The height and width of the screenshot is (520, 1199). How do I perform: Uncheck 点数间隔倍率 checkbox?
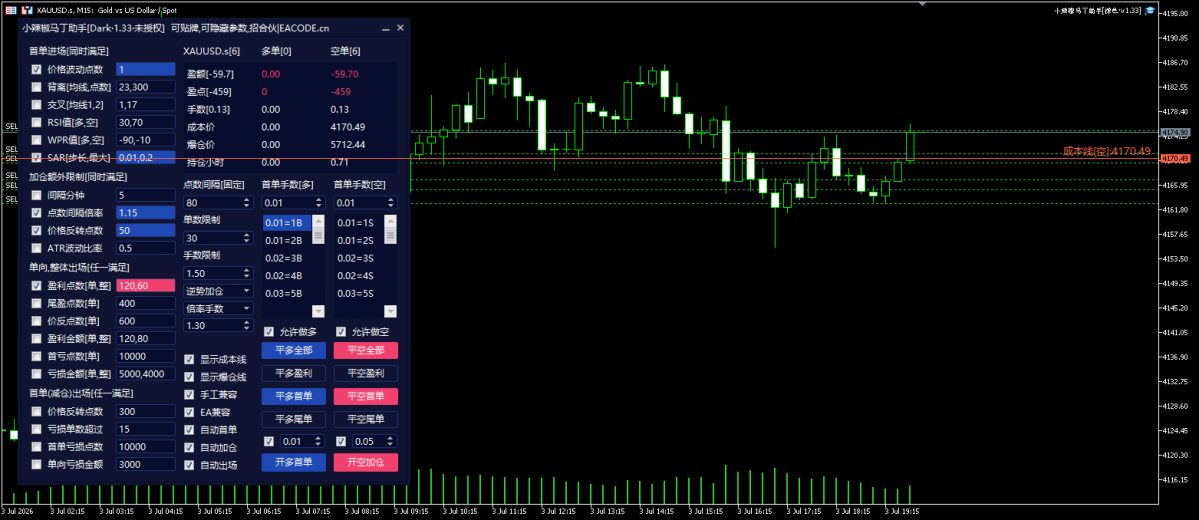point(36,213)
